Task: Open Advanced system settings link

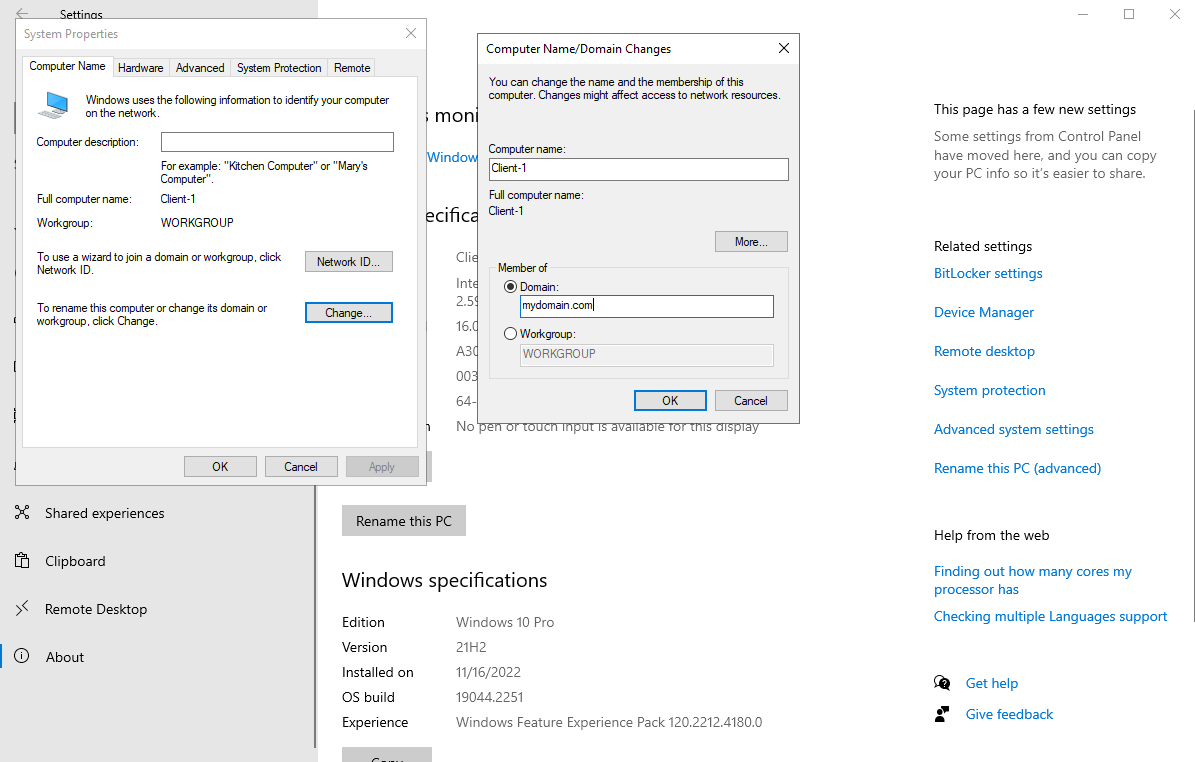Action: coord(1014,429)
